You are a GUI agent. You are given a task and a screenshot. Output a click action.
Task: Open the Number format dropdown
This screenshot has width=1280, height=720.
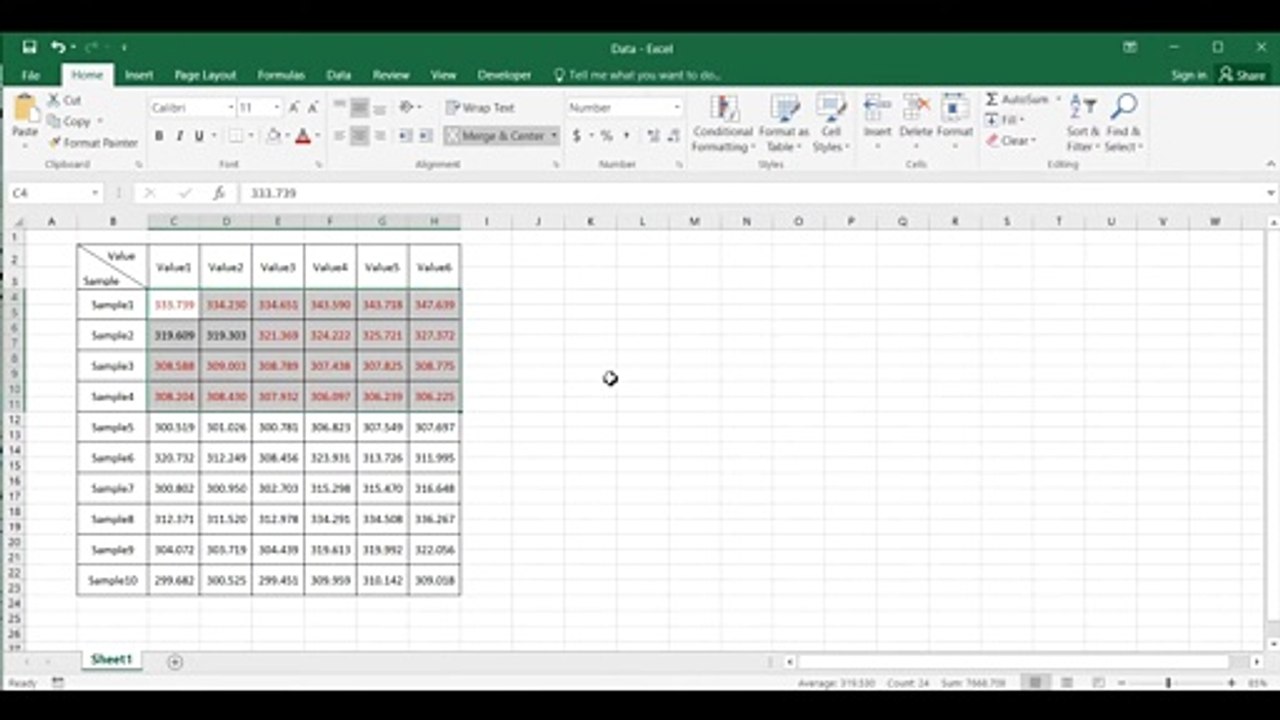(x=677, y=107)
